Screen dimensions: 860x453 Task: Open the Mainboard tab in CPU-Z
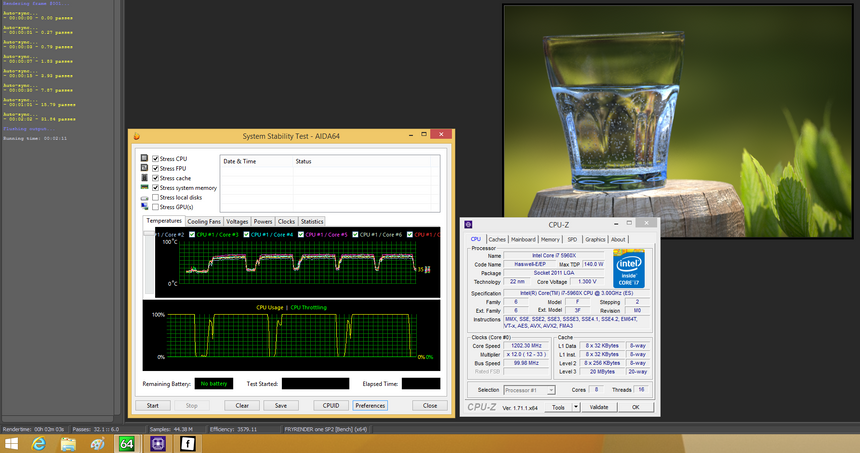(523, 240)
